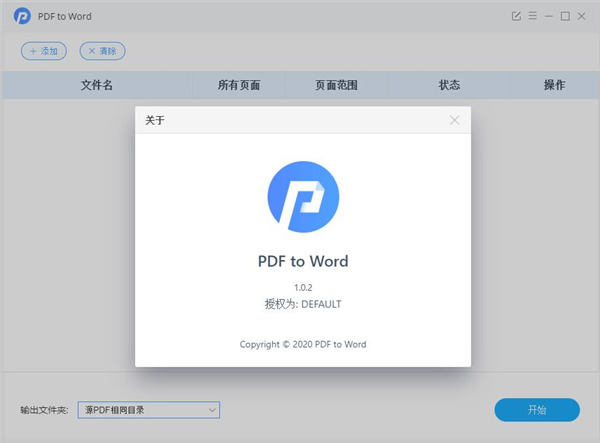Click the 所有页面 column header
The width and height of the screenshot is (600, 443).
pos(239,85)
